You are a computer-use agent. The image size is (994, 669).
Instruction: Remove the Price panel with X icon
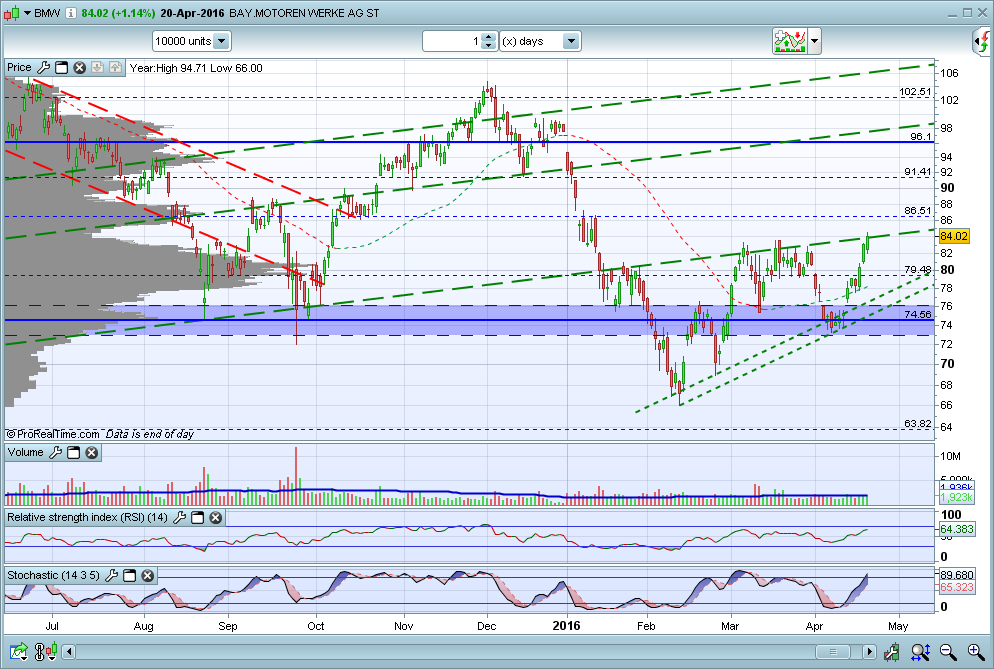[x=79, y=67]
